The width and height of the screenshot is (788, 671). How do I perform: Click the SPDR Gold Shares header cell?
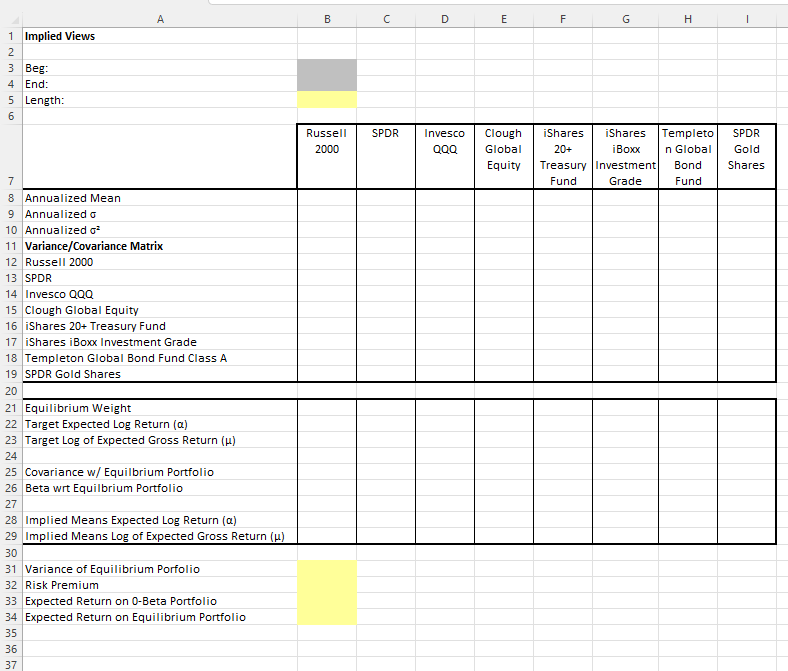746,156
